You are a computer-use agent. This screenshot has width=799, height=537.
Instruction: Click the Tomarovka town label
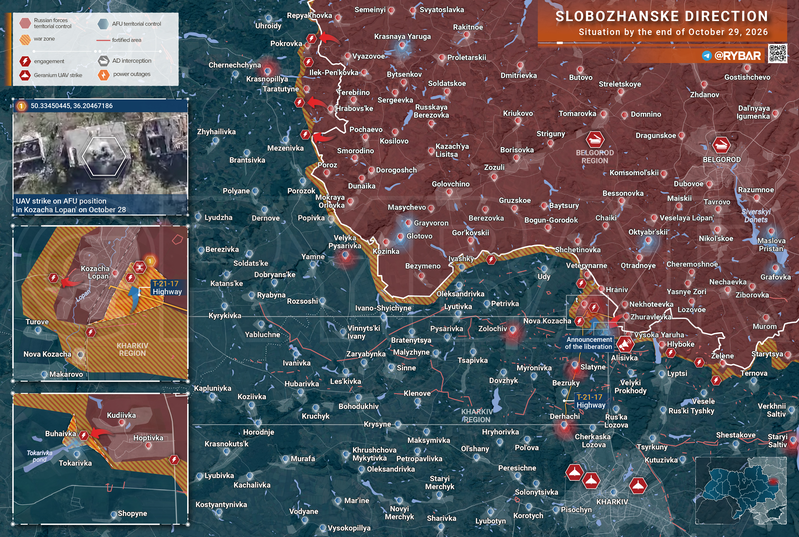click(577, 113)
